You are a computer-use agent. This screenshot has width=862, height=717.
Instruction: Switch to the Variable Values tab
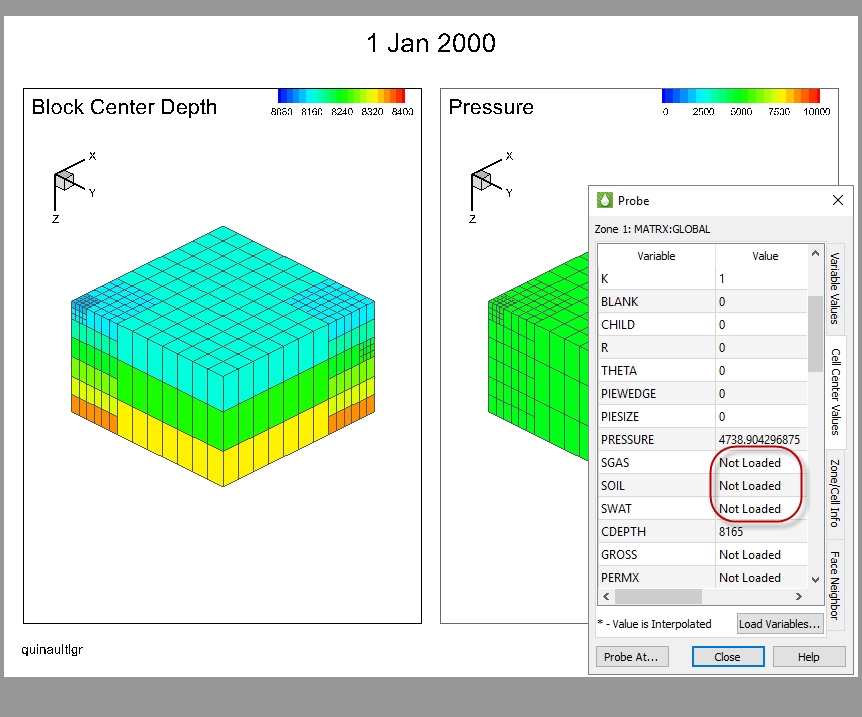coord(836,288)
